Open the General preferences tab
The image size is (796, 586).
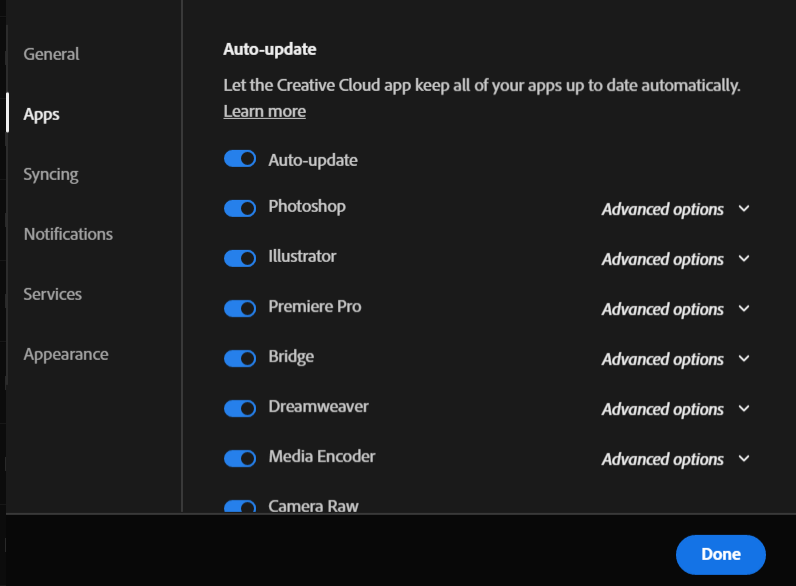51,54
